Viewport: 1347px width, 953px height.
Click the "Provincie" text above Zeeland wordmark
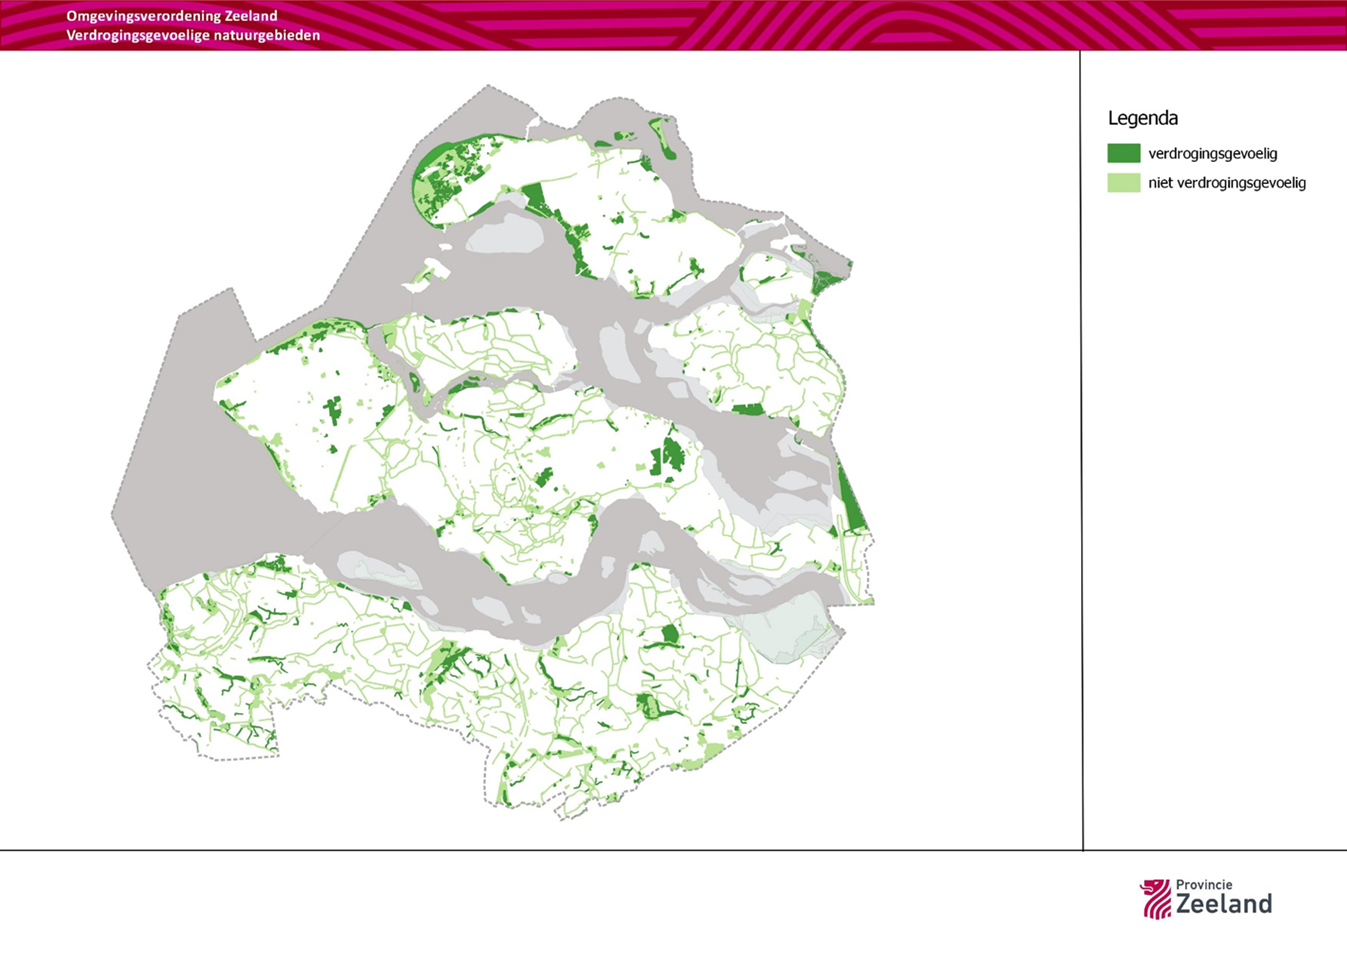(x=1203, y=885)
